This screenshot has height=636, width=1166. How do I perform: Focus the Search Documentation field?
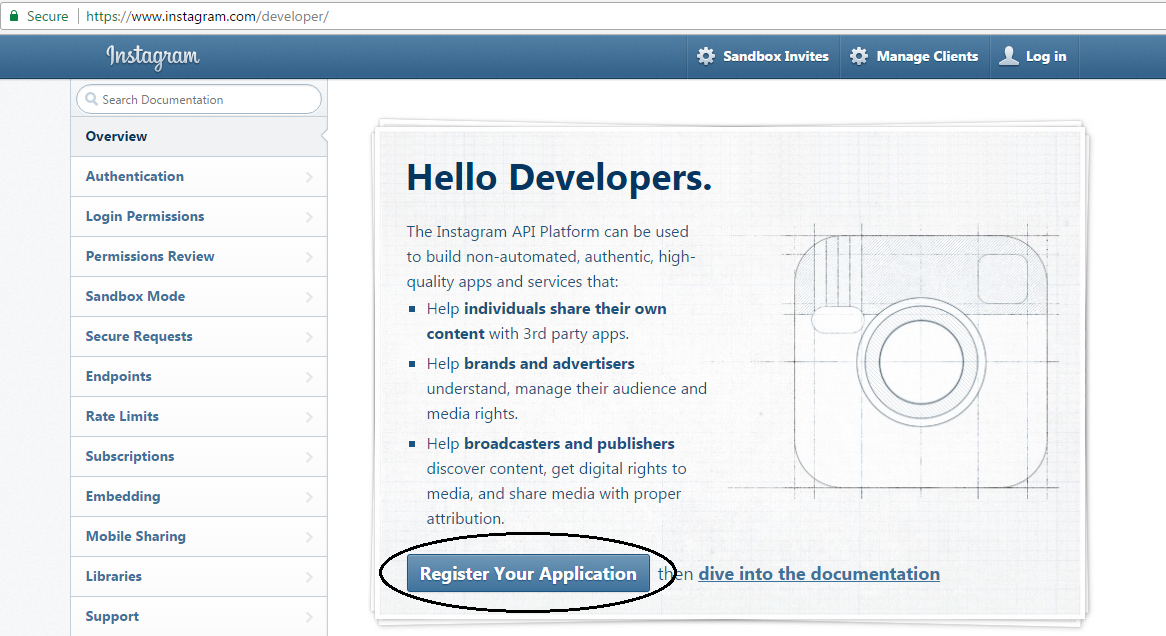pyautogui.click(x=199, y=99)
